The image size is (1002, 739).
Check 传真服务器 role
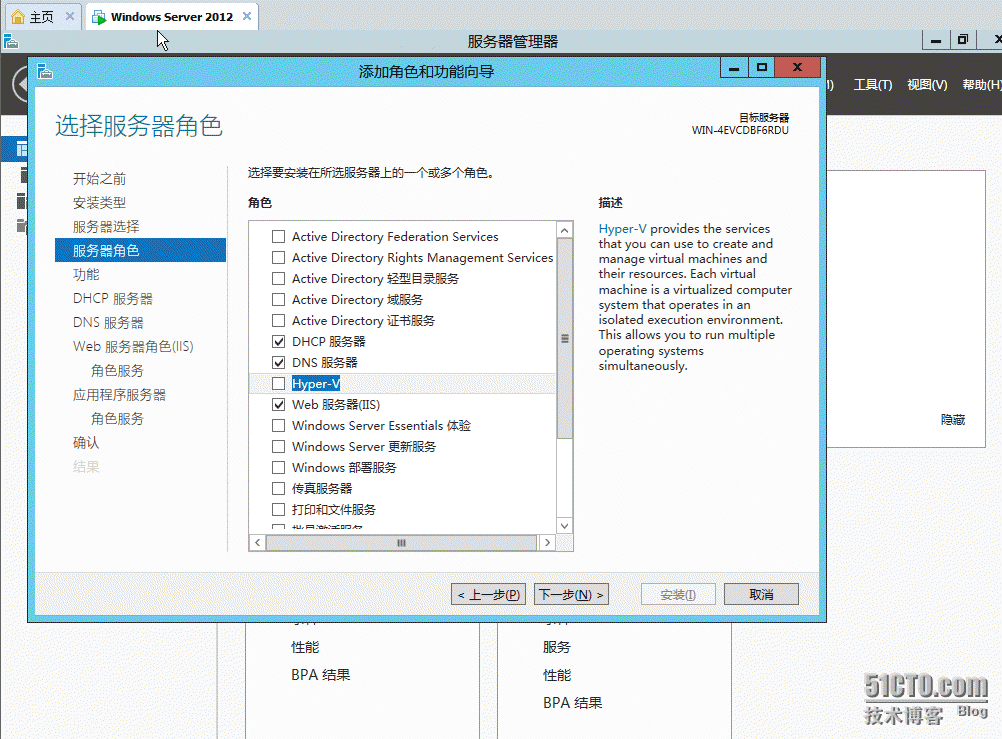tap(278, 488)
